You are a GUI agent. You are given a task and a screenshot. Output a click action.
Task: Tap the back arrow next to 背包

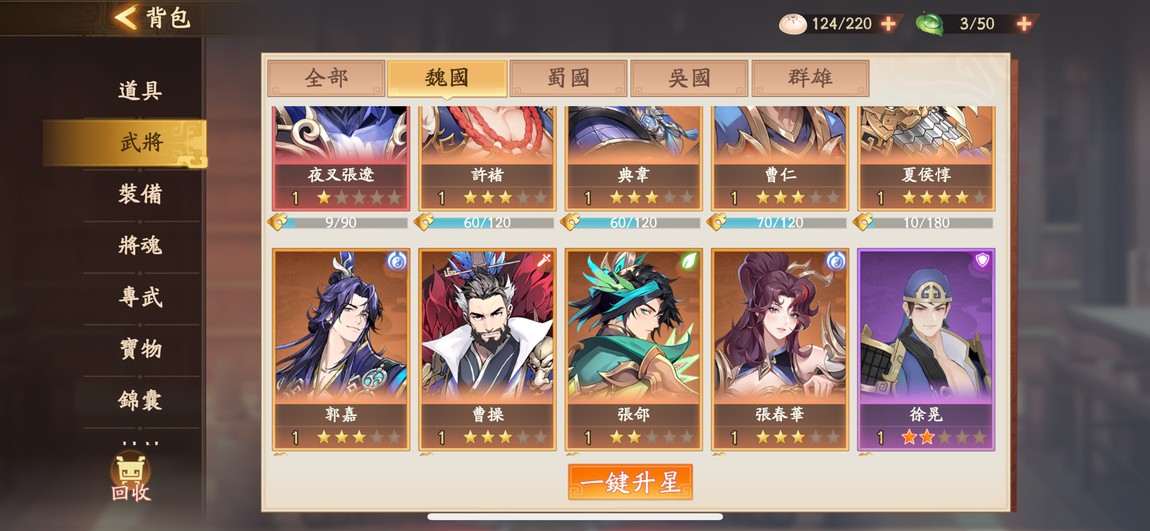click(x=126, y=18)
